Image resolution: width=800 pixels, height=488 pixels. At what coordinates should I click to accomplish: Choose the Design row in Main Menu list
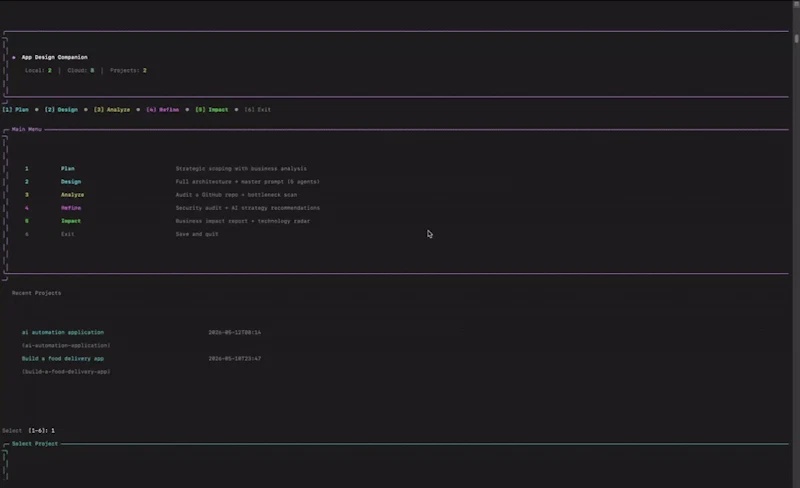172,182
